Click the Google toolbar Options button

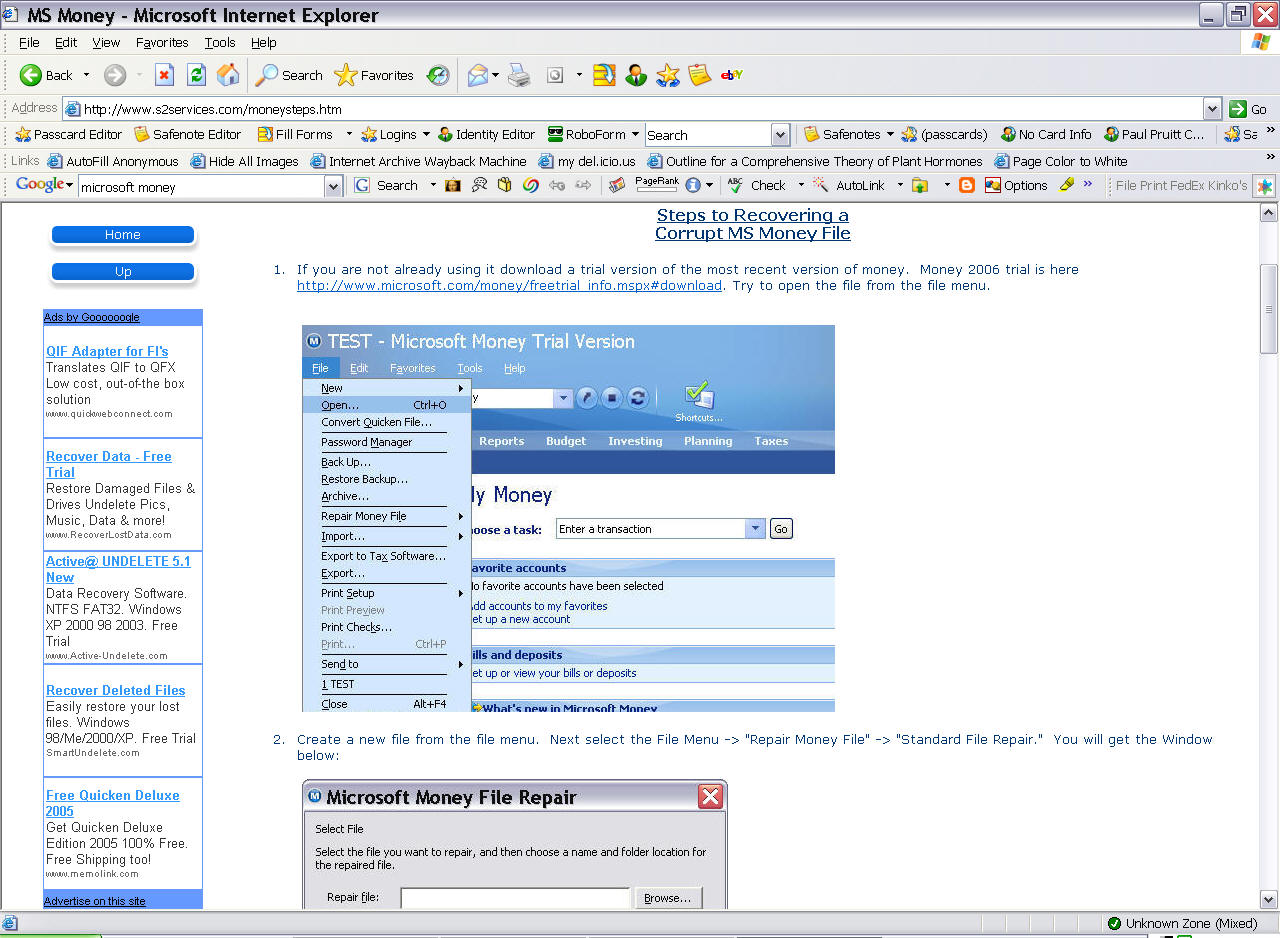(1016, 185)
